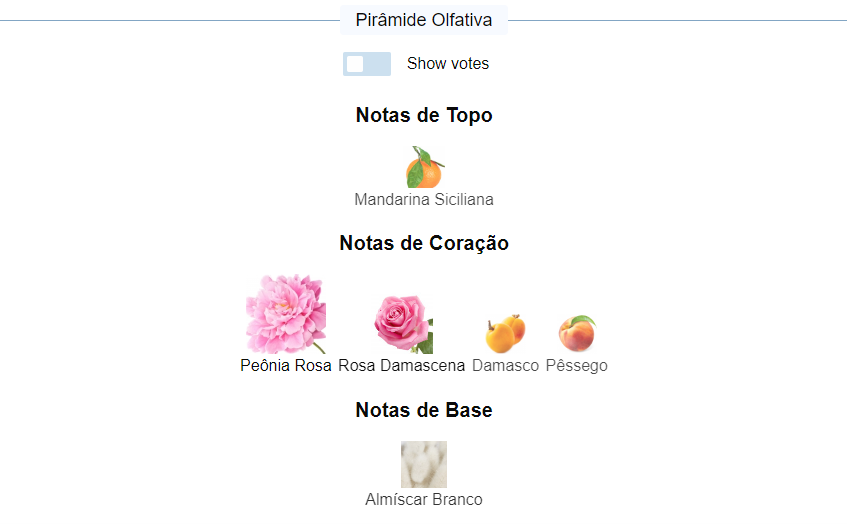
Task: Click the Peônia Rosa pink flower image
Action: tap(286, 314)
